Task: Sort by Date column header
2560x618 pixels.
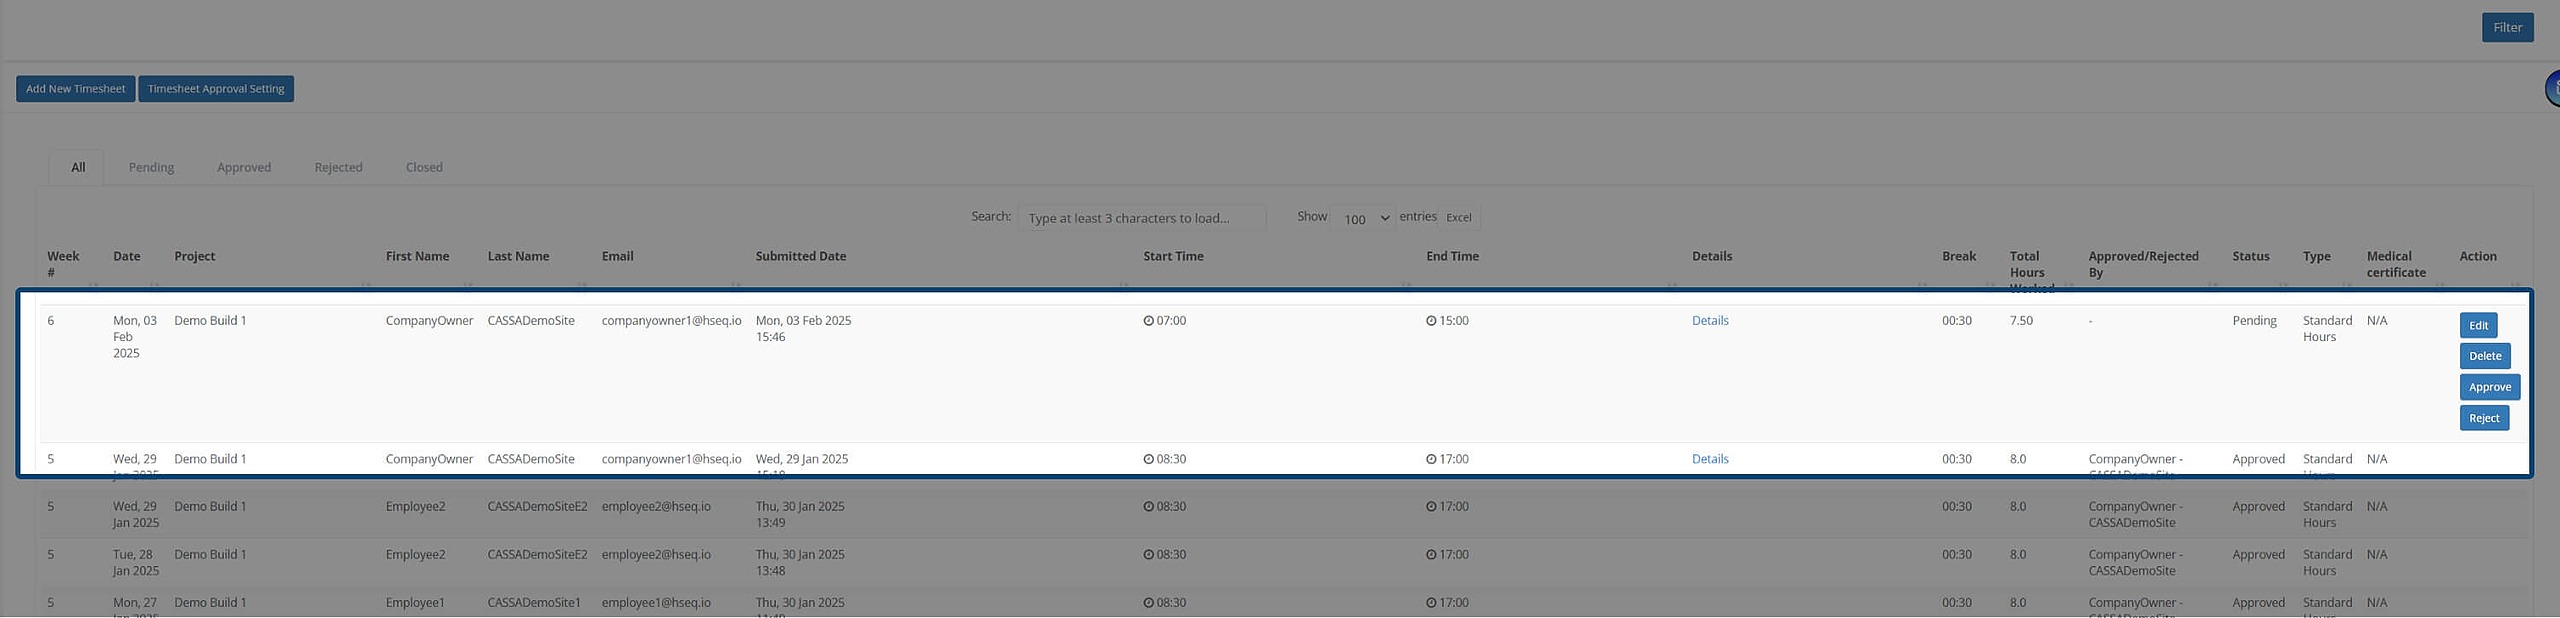Action: 126,256
